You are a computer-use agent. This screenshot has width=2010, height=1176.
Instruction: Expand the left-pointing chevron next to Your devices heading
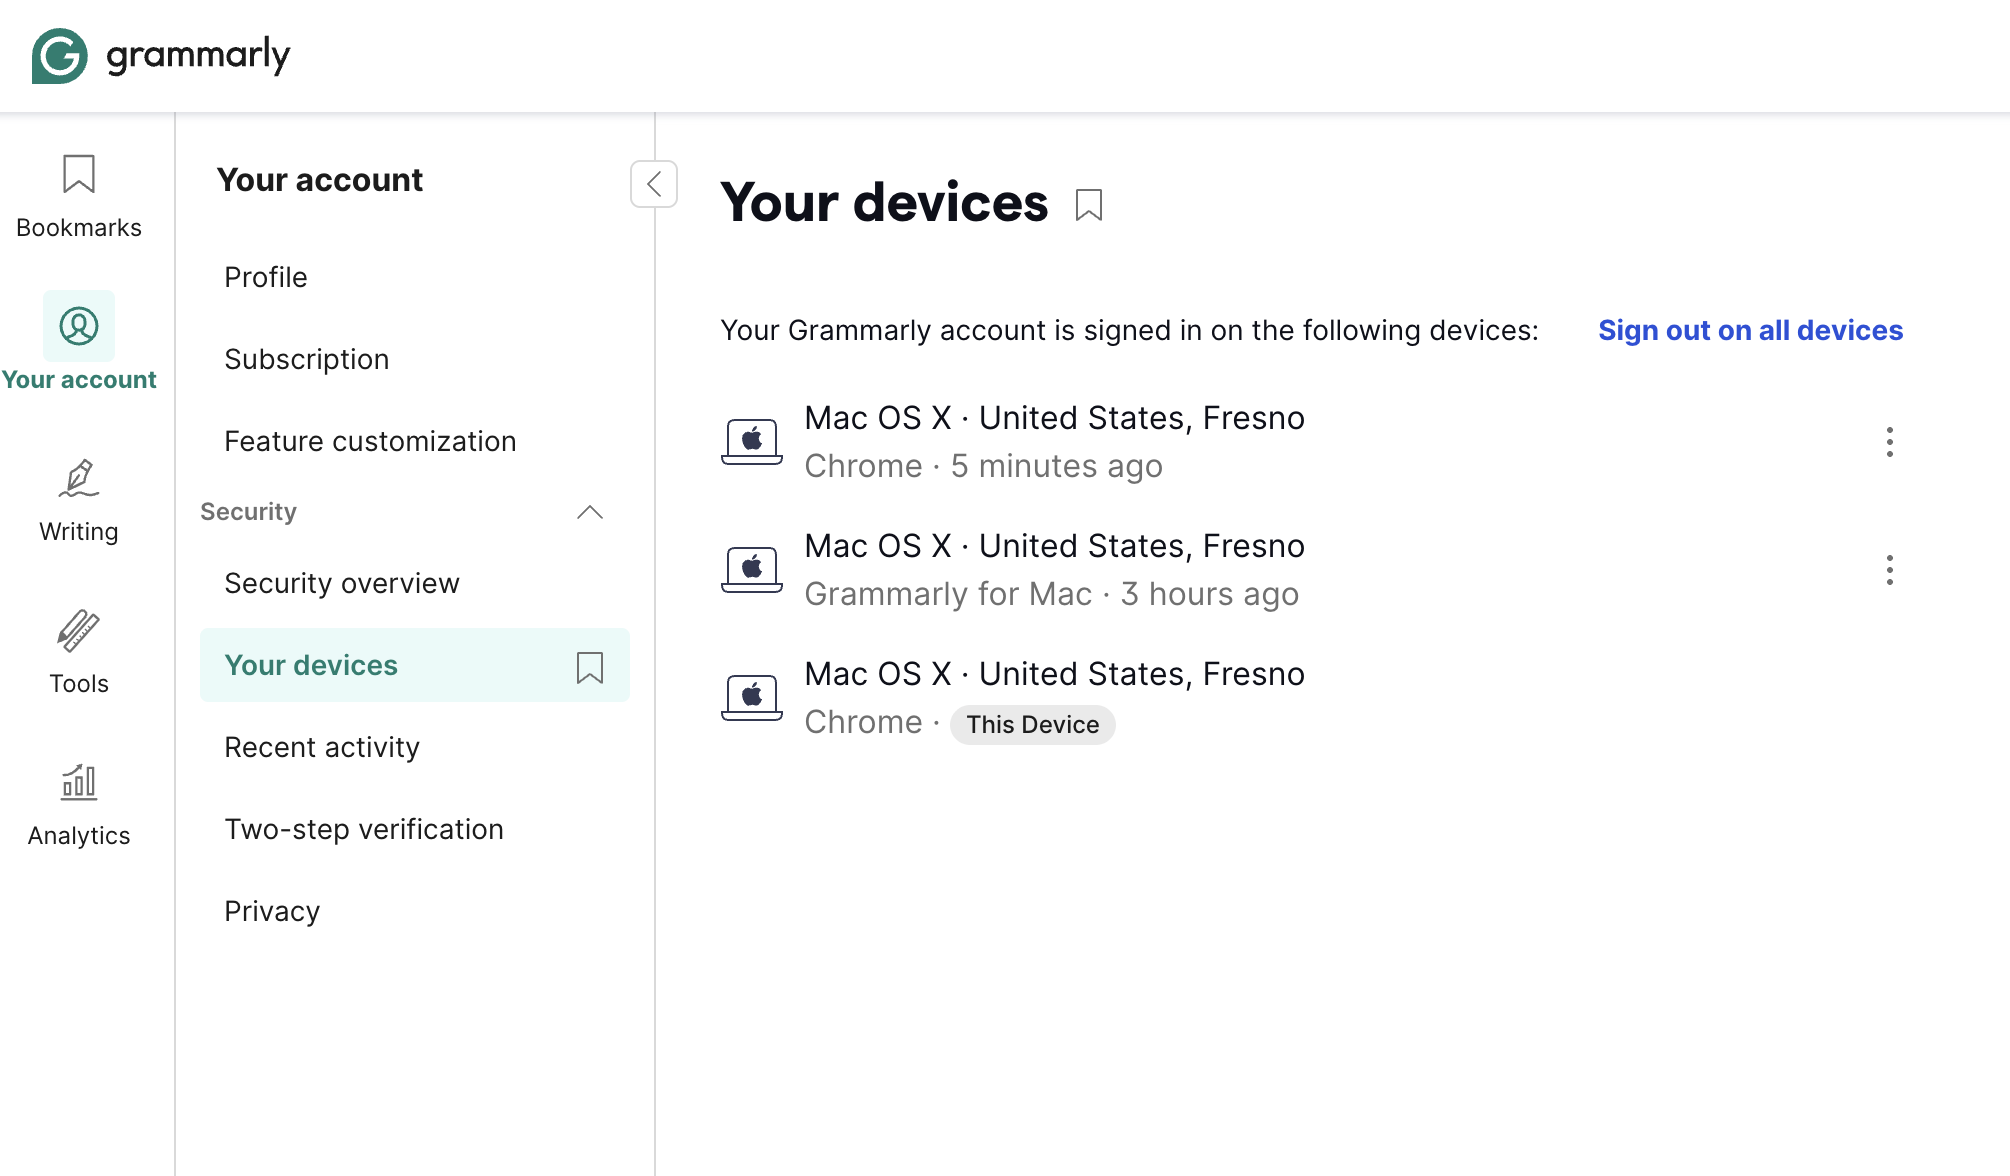tap(654, 184)
